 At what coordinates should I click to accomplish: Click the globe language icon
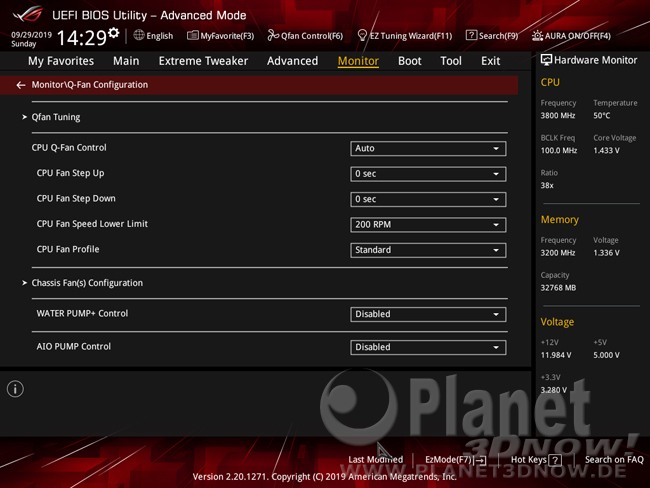[x=138, y=35]
